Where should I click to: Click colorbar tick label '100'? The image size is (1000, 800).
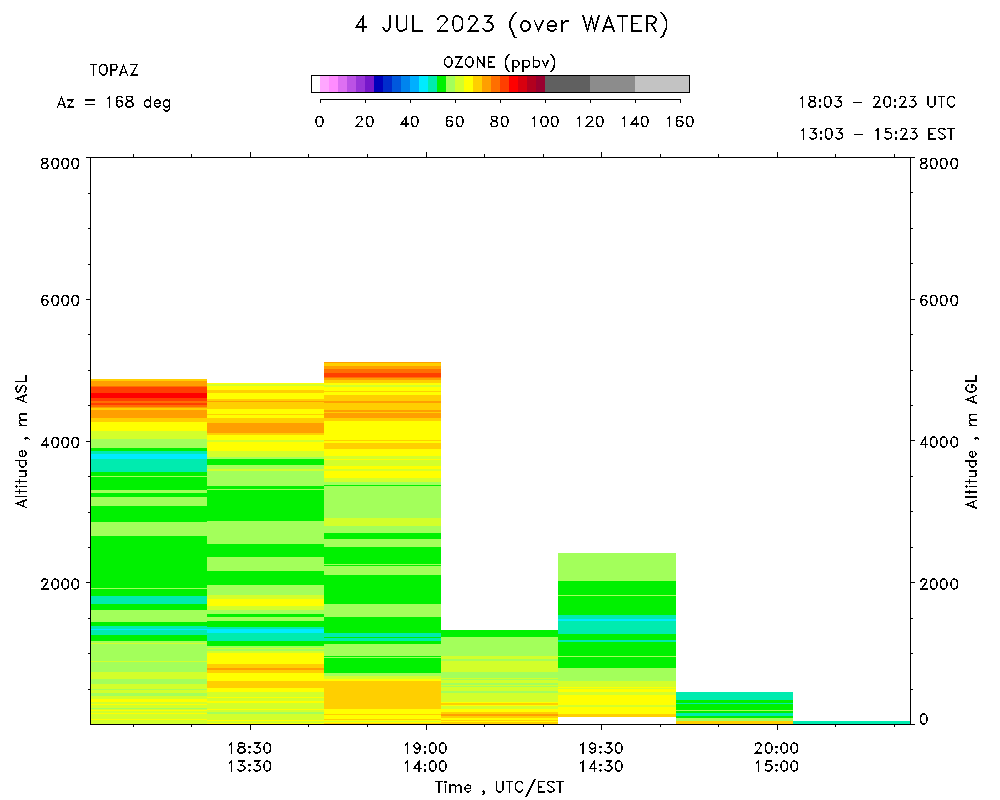(x=545, y=122)
